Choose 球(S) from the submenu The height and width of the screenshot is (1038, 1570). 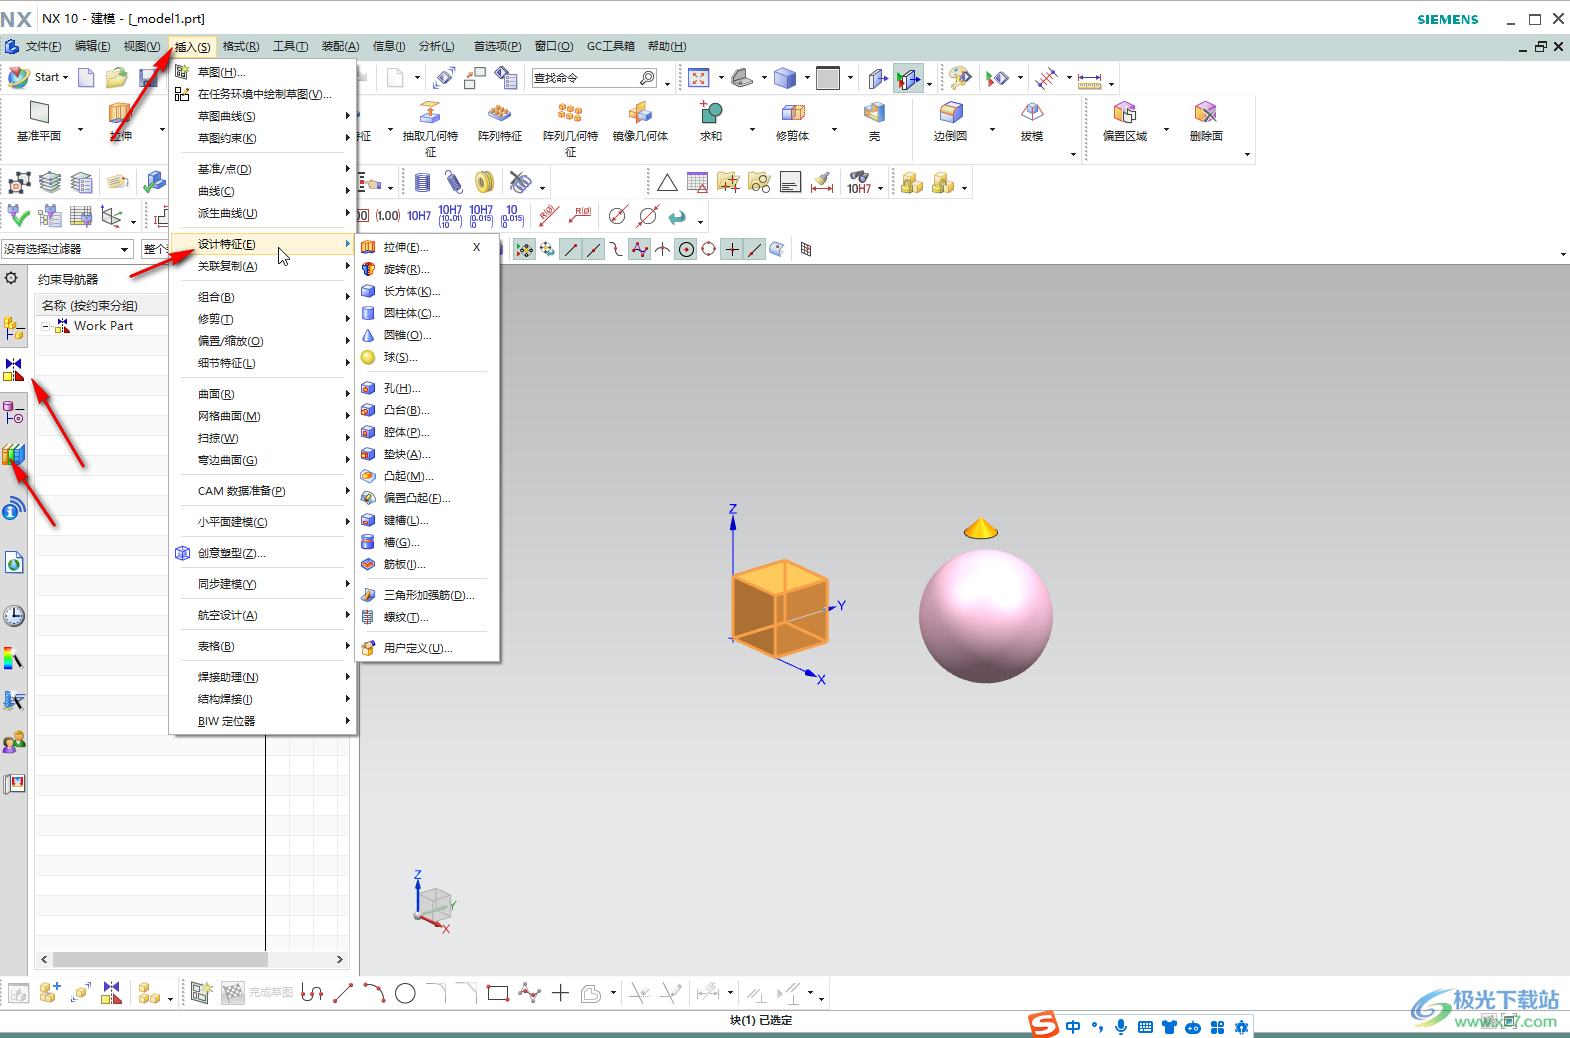pyautogui.click(x=427, y=357)
